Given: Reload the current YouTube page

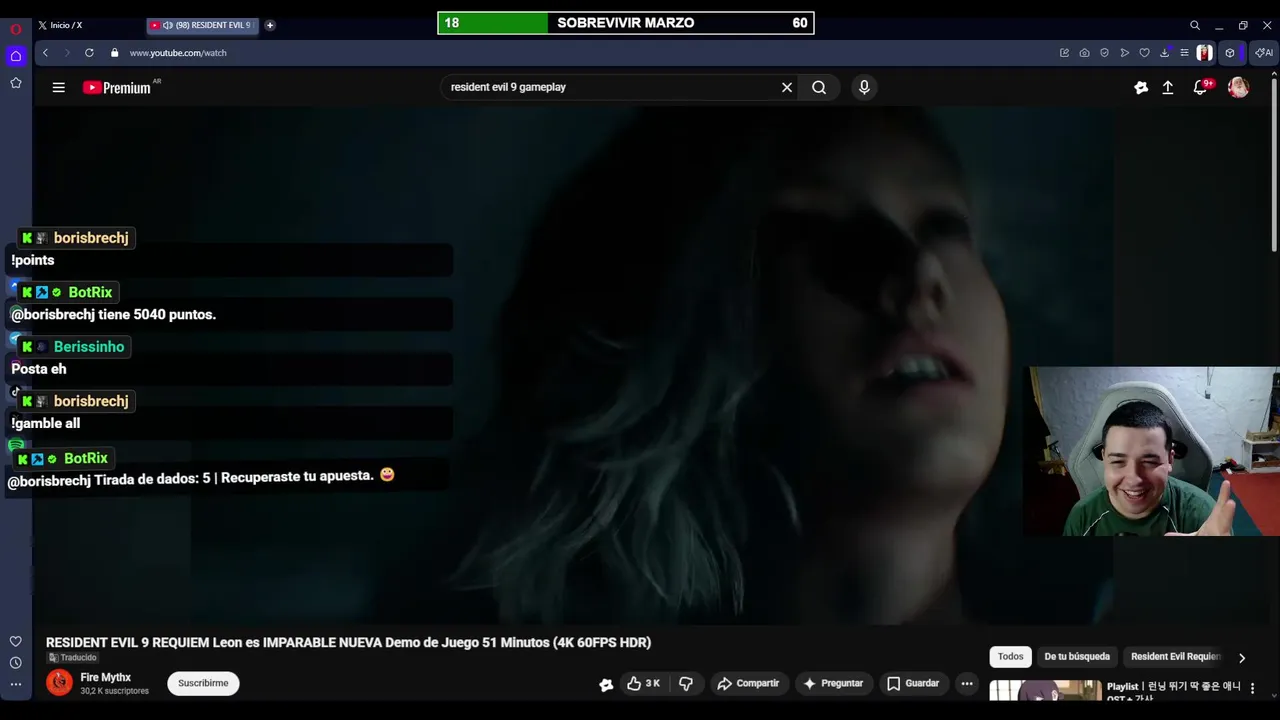Looking at the screenshot, I should (x=89, y=53).
